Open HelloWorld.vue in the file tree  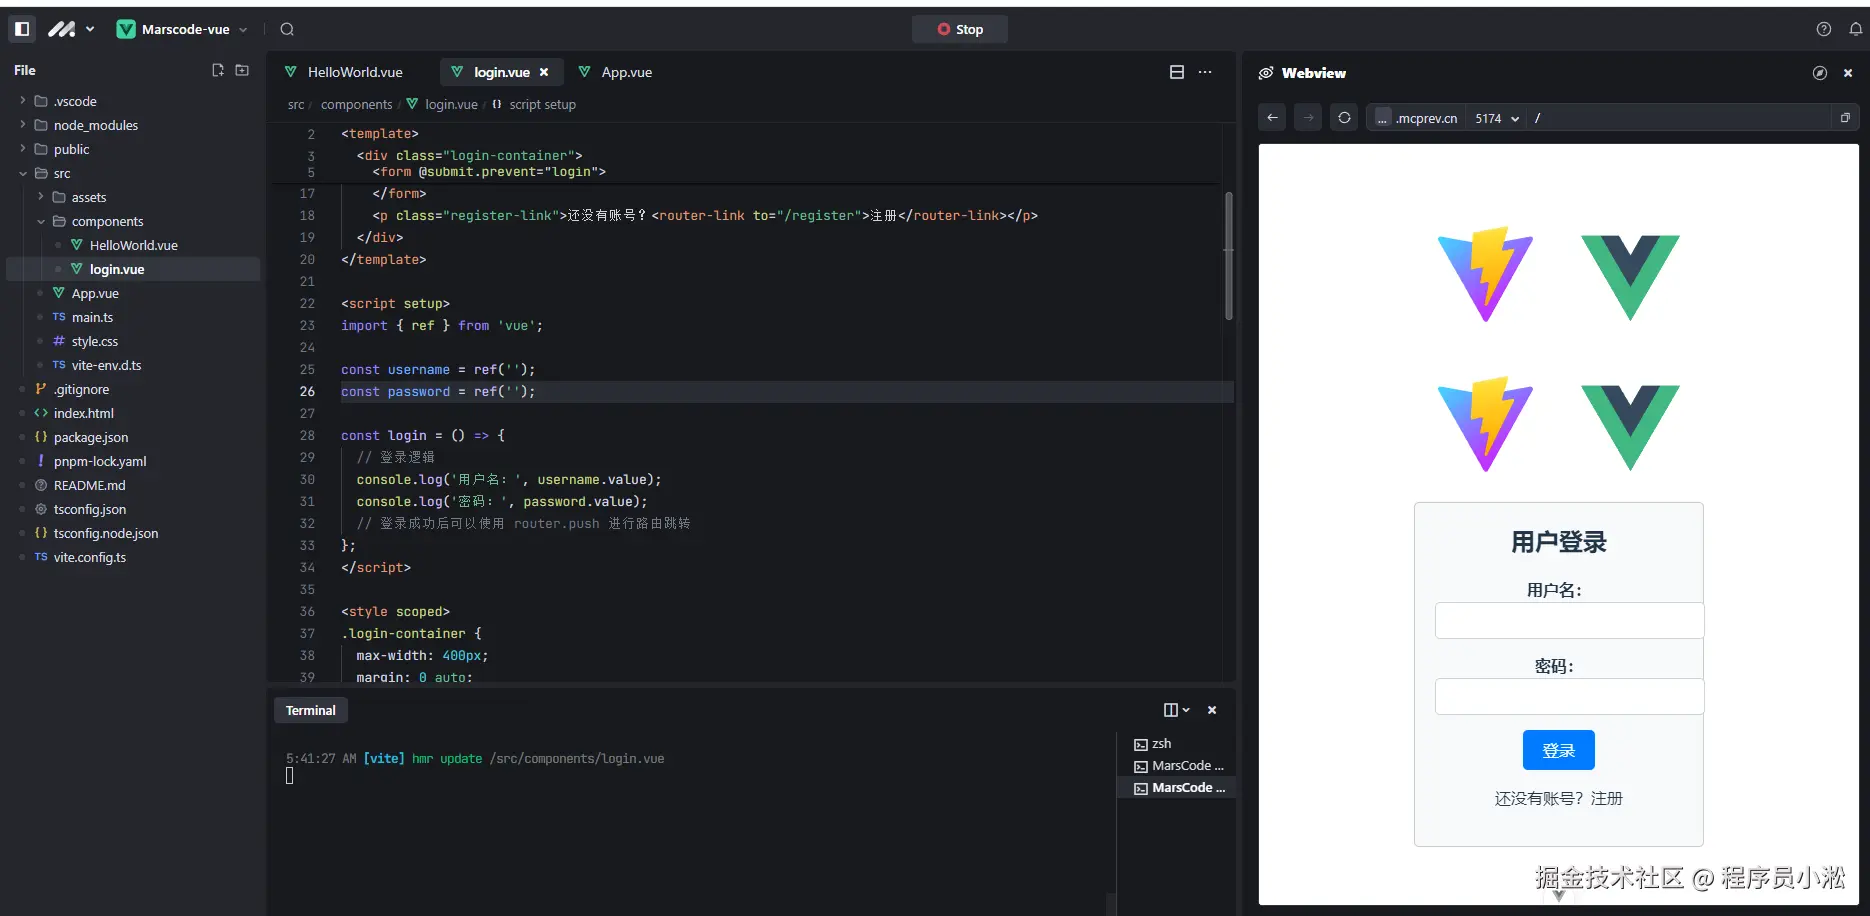(x=133, y=245)
